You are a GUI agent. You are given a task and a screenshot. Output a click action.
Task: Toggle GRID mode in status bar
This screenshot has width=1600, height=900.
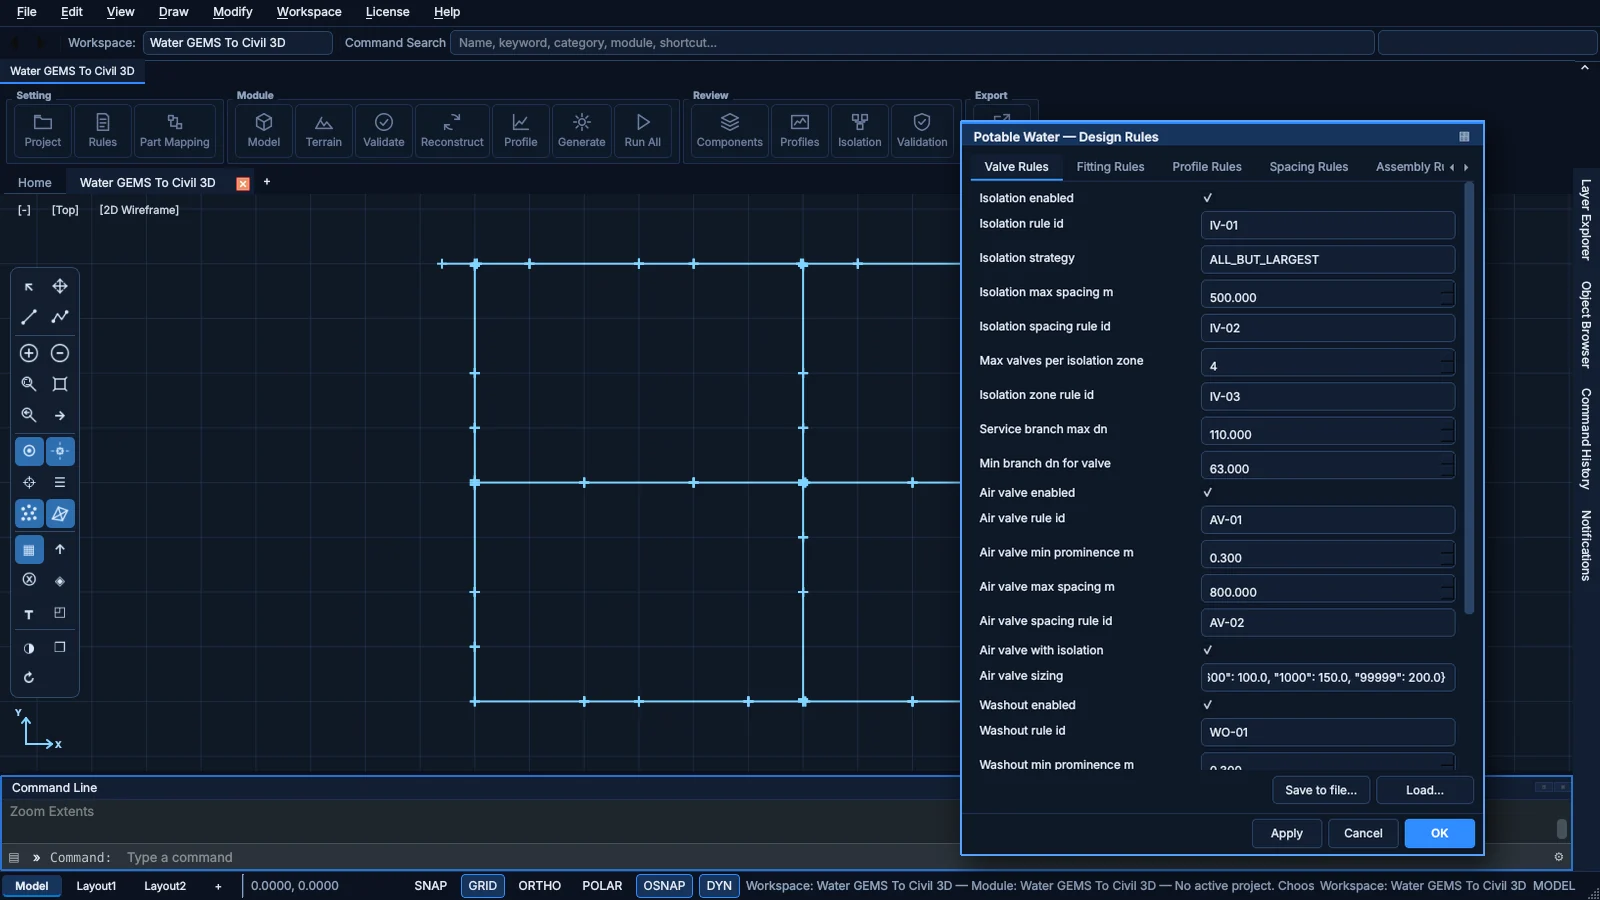(482, 886)
